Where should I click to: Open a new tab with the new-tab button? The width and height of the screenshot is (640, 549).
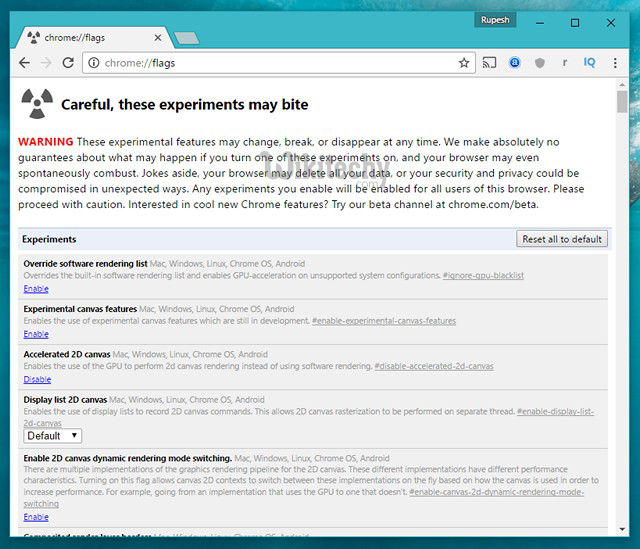[186, 38]
